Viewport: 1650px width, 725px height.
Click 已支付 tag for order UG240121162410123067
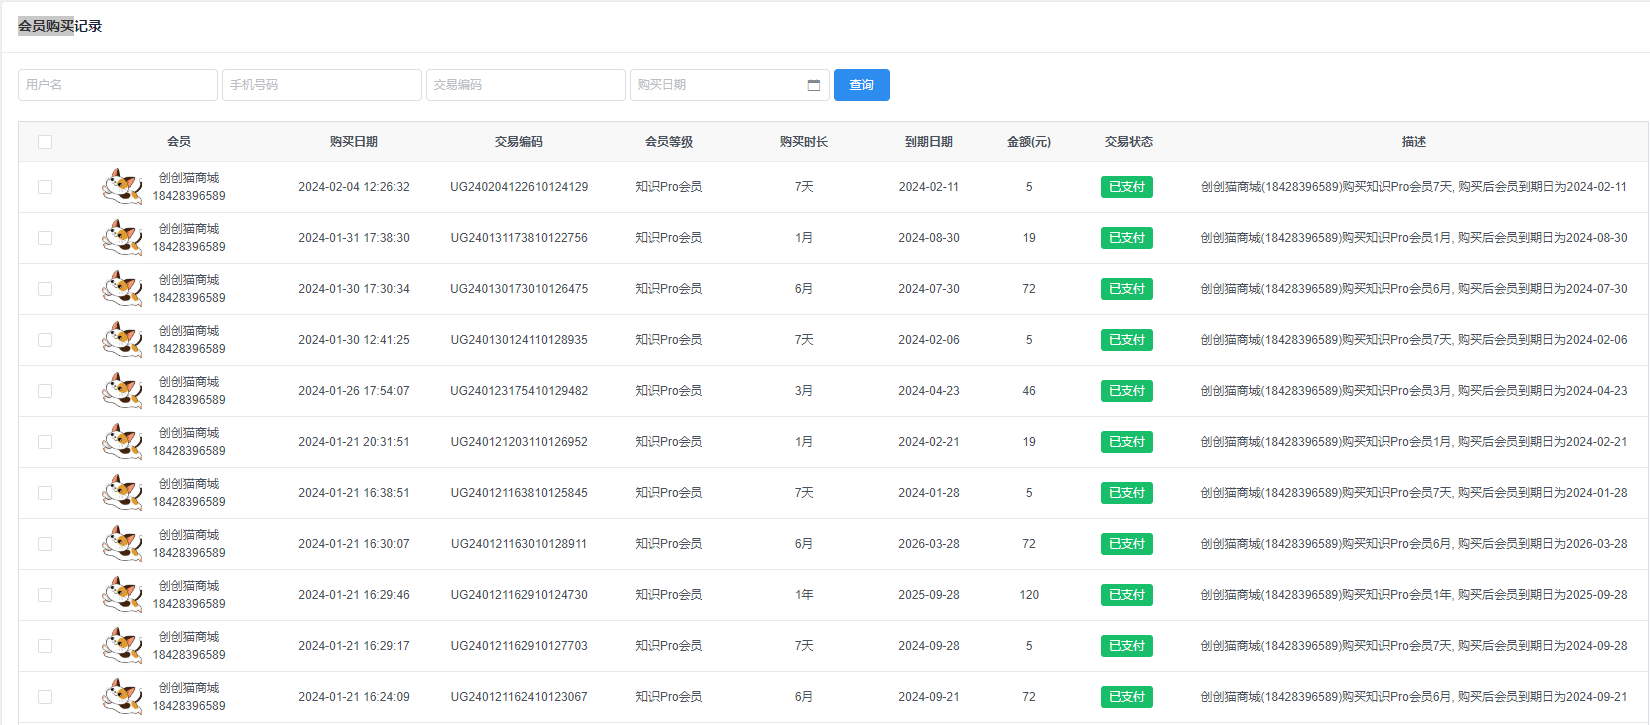click(1127, 697)
